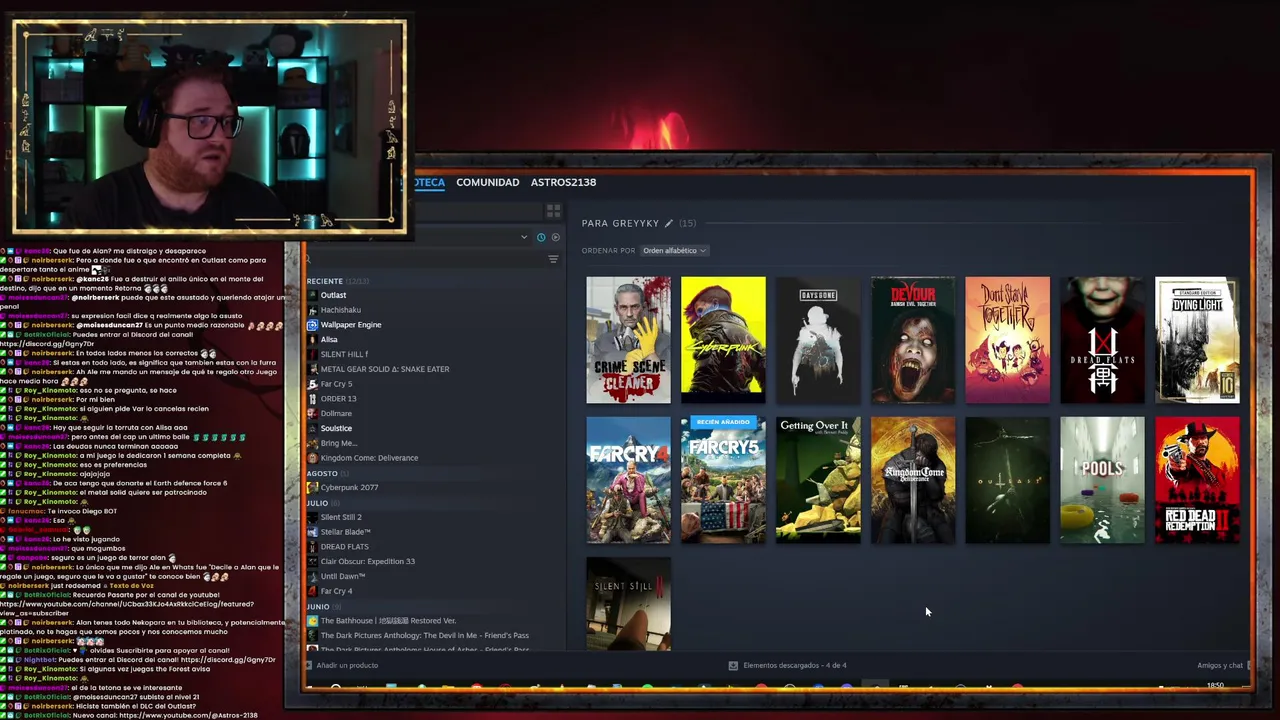The image size is (1280, 720).
Task: Open Devour cover art
Action: (913, 340)
